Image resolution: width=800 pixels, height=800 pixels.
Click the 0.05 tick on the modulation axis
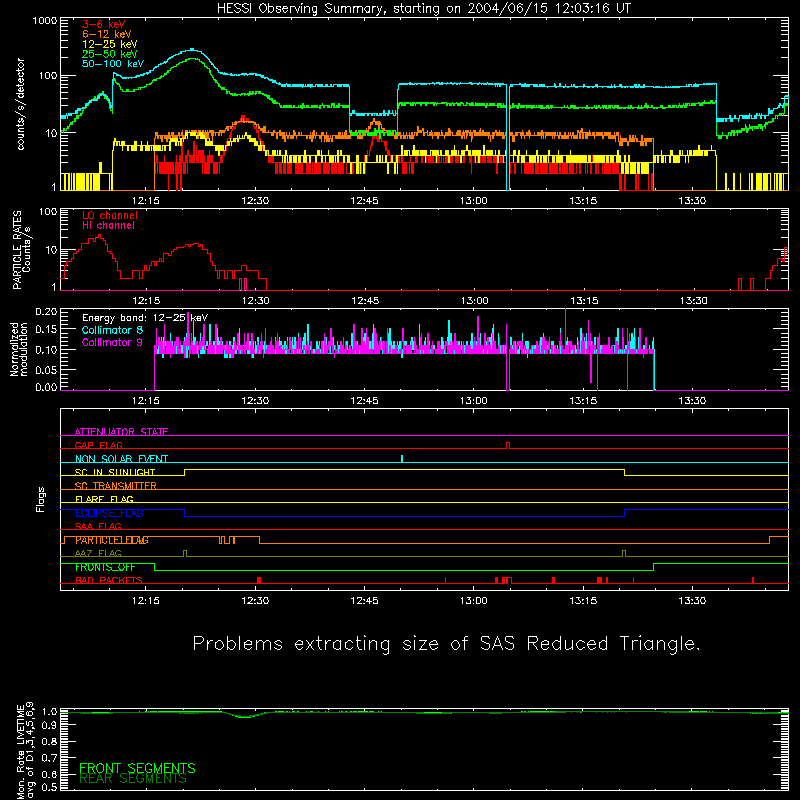[x=46, y=369]
